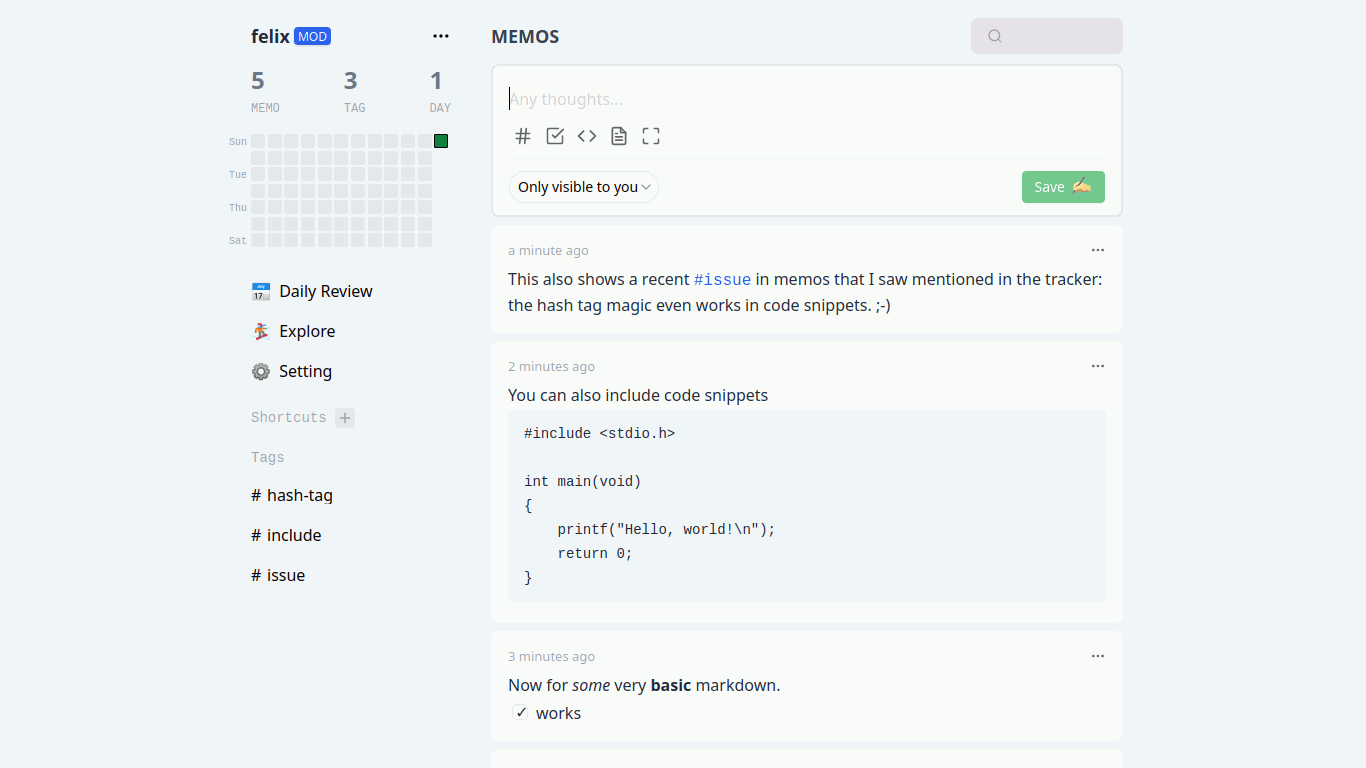Add a new shortcut with the plus icon
Image resolution: width=1366 pixels, height=768 pixels.
345,418
